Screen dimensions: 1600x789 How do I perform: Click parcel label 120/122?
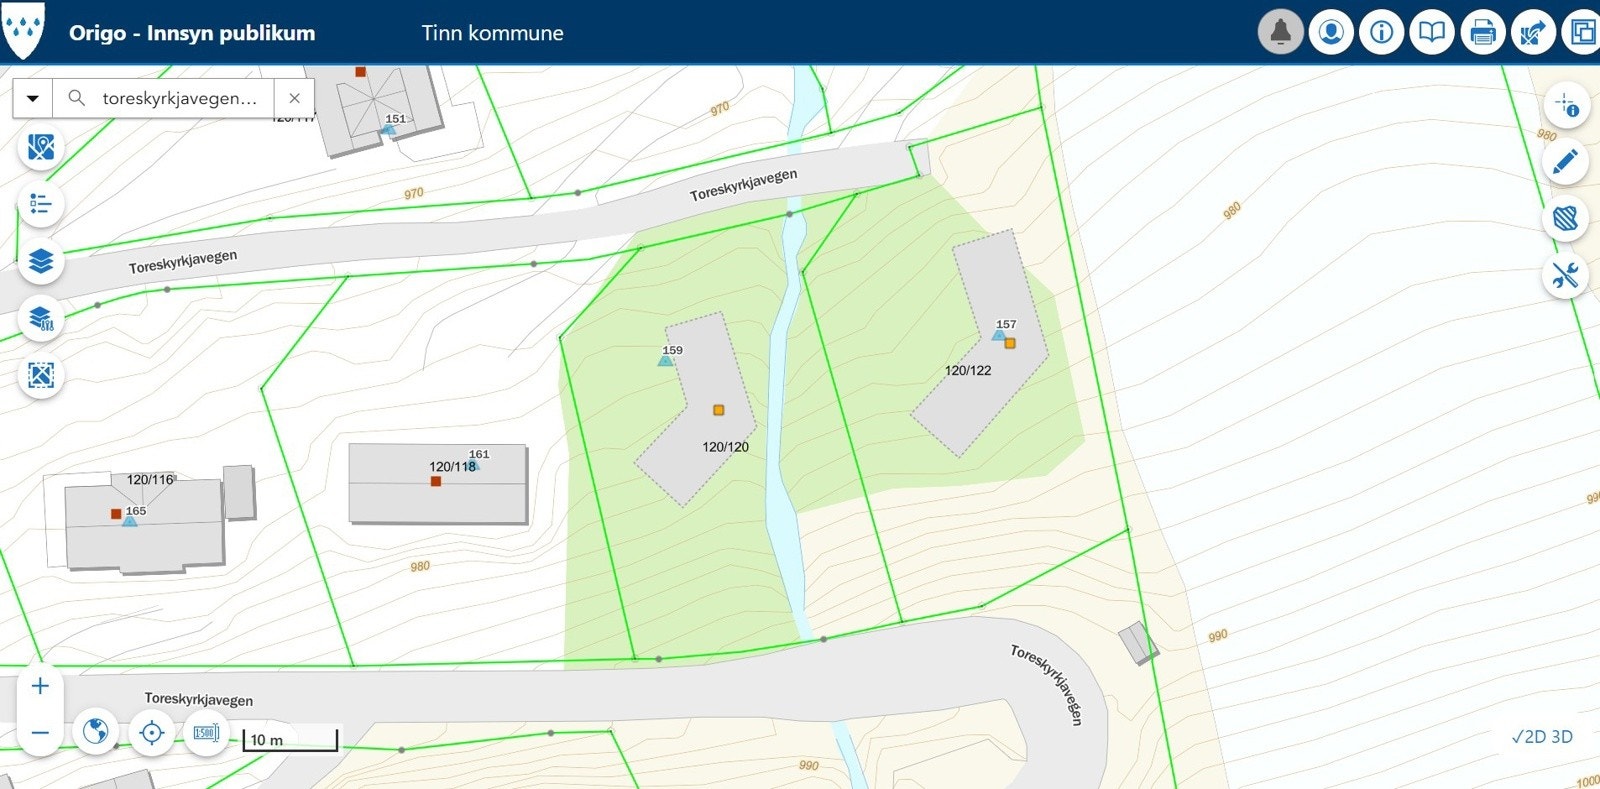[x=968, y=370]
